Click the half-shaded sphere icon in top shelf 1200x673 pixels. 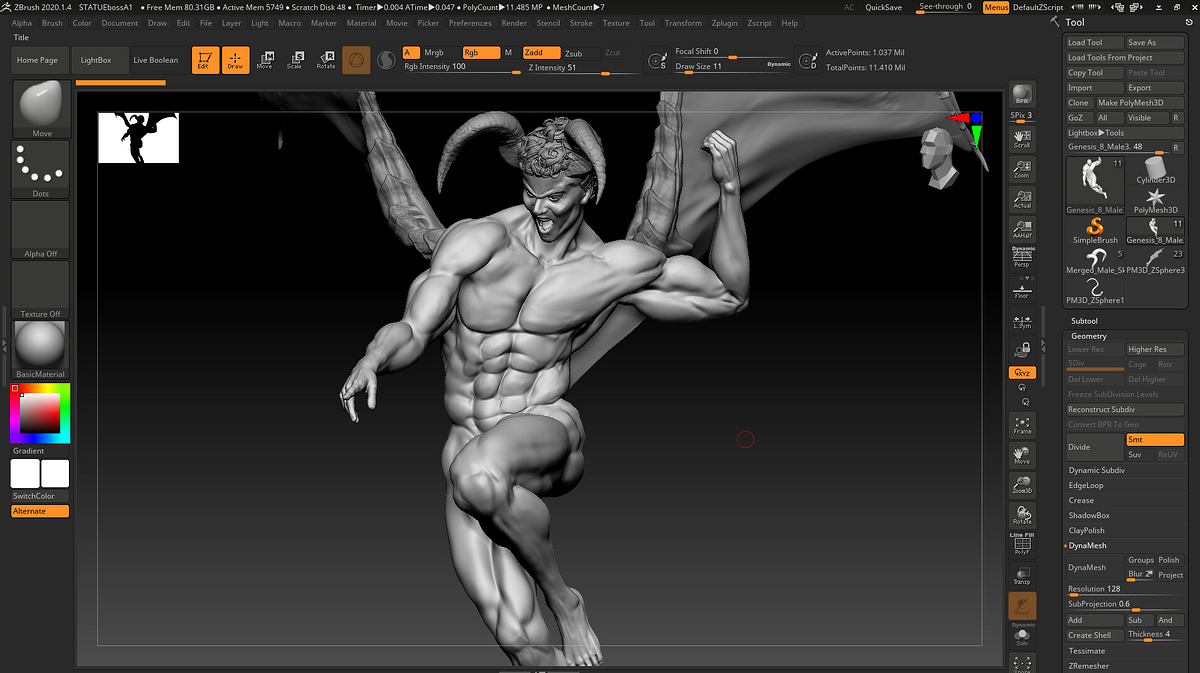386,61
